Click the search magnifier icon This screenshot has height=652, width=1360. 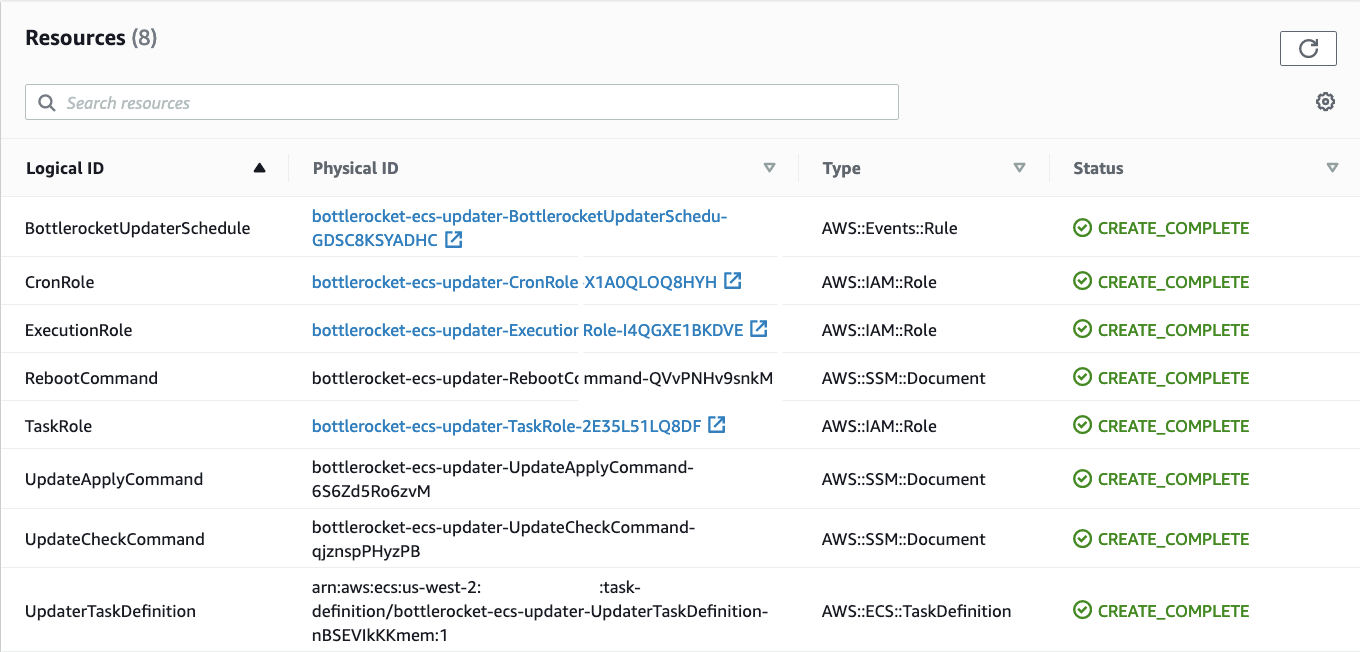coord(46,103)
